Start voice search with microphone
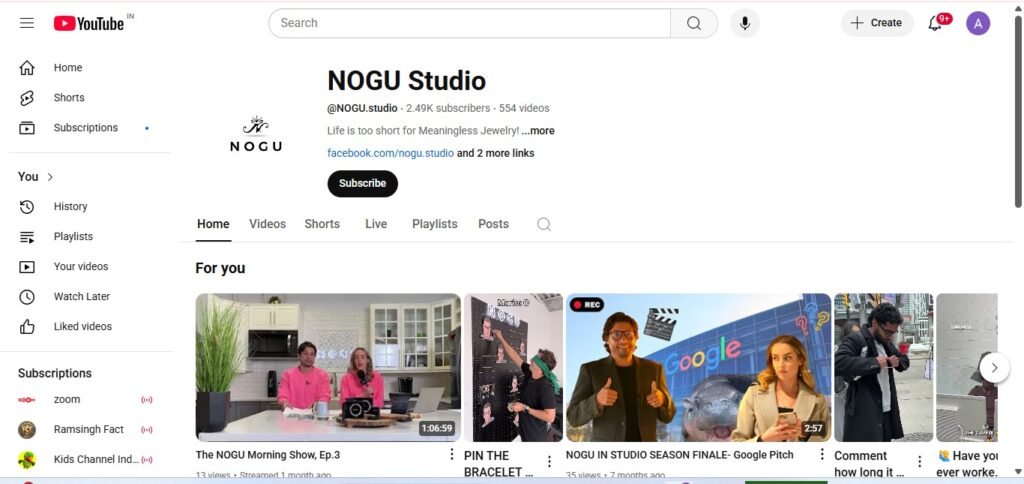Image resolution: width=1024 pixels, height=484 pixels. 744,24
